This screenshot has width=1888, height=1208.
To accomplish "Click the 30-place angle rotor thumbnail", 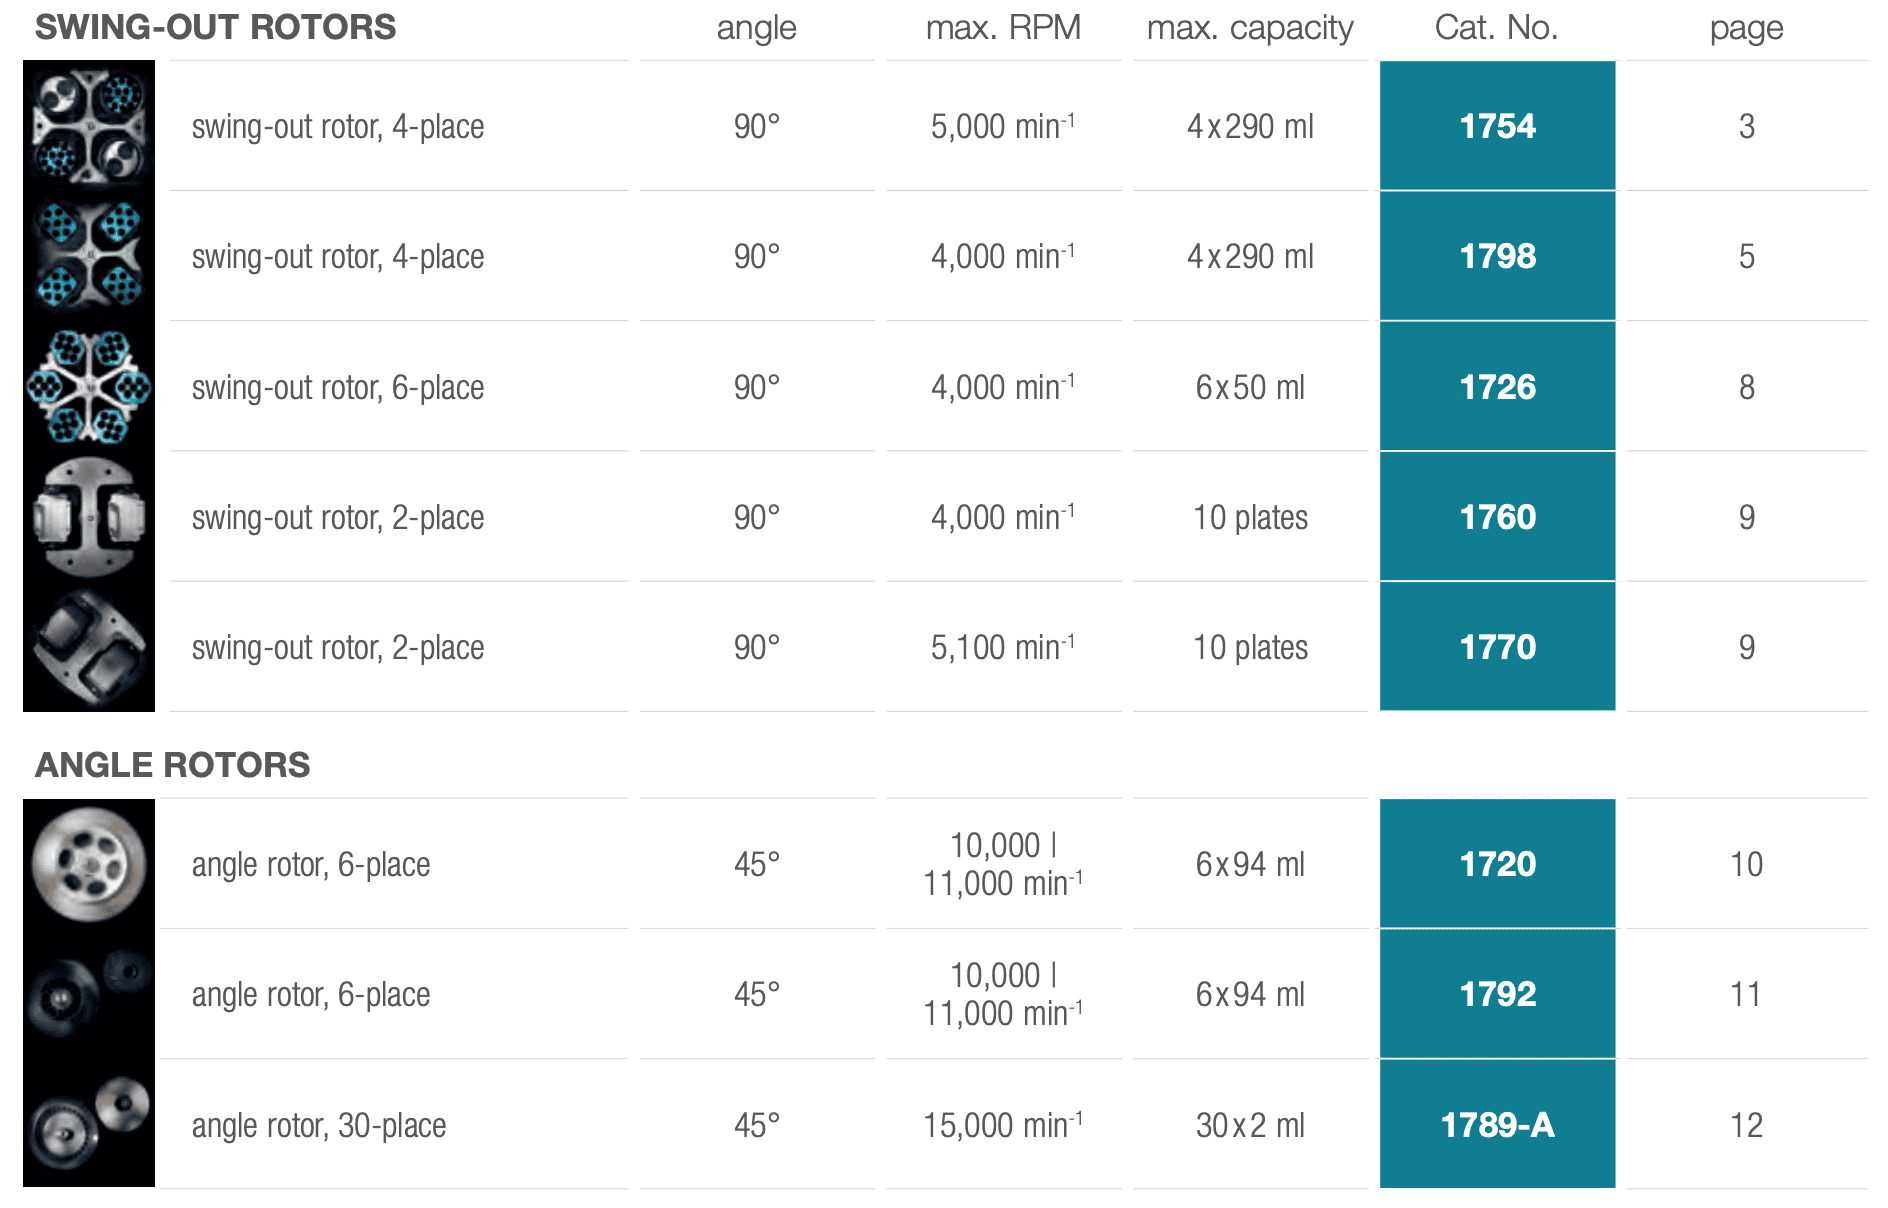I will (89, 1124).
